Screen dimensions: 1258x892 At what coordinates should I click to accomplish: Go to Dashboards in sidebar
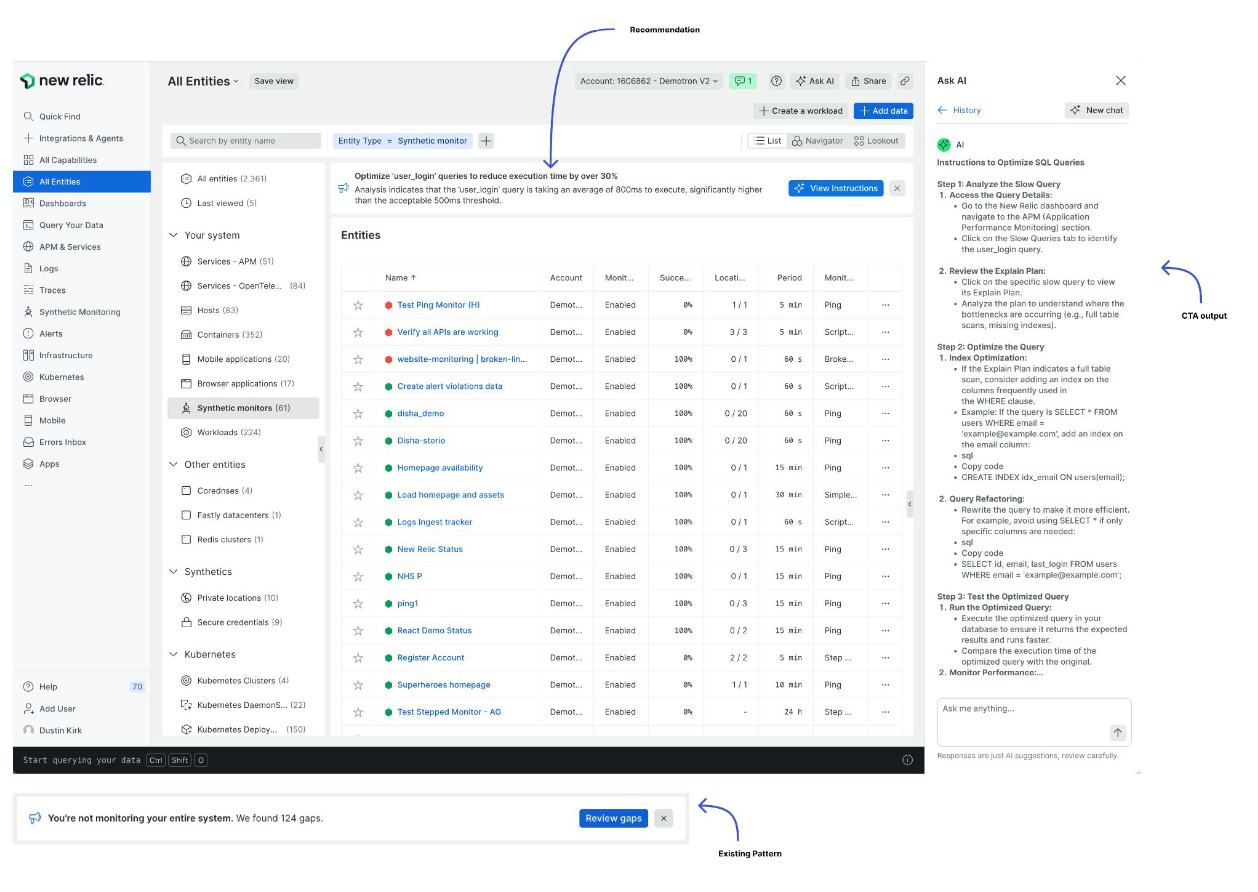(x=62, y=203)
